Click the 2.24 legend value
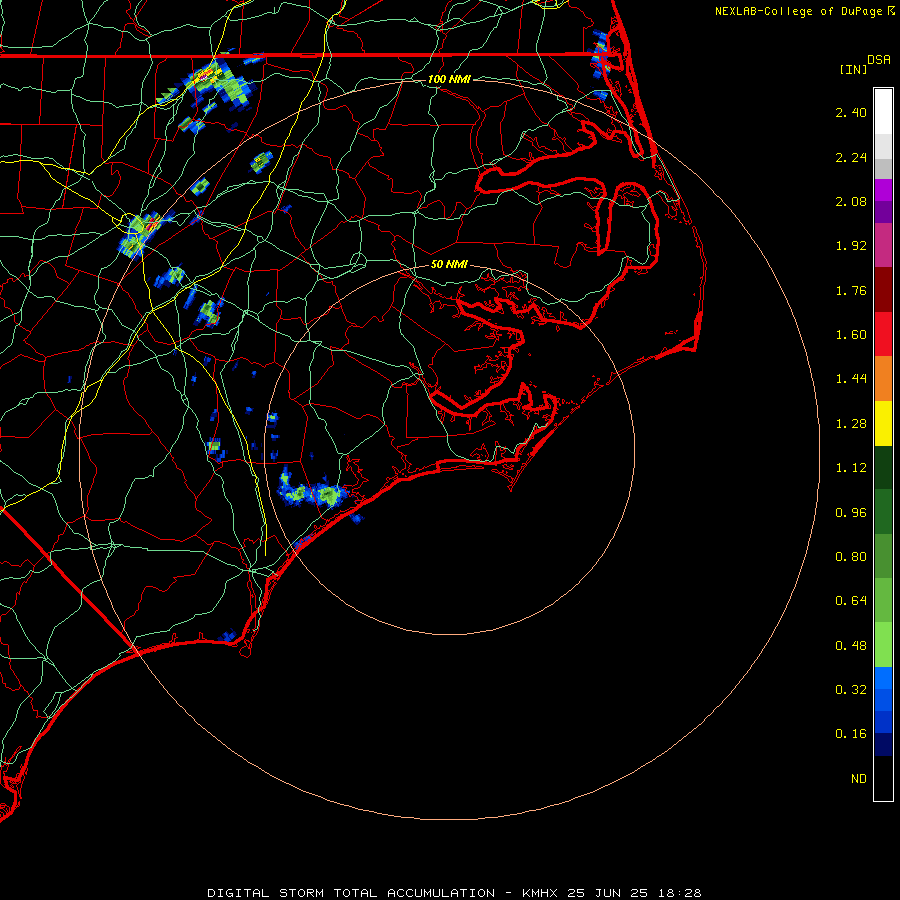This screenshot has height=900, width=900. tap(851, 157)
